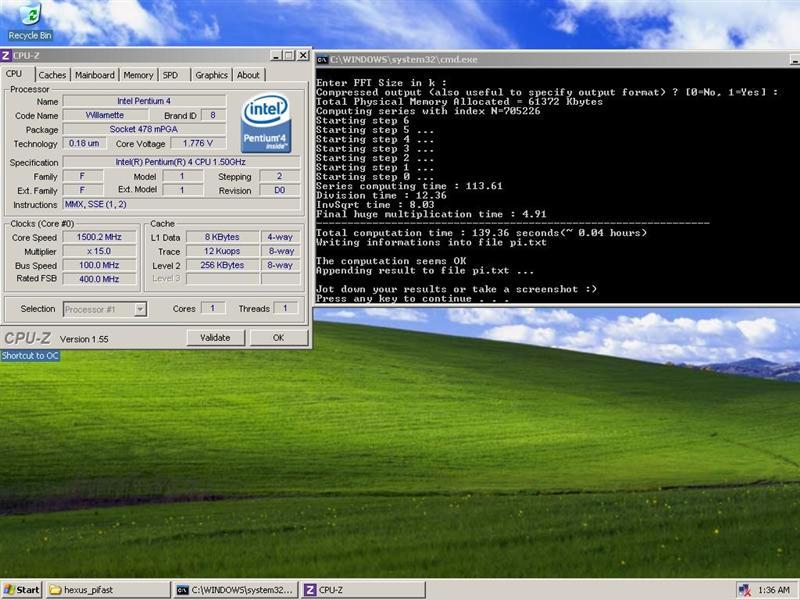The height and width of the screenshot is (600, 800).
Task: Click the OK button in CPU-Z
Action: pos(279,338)
